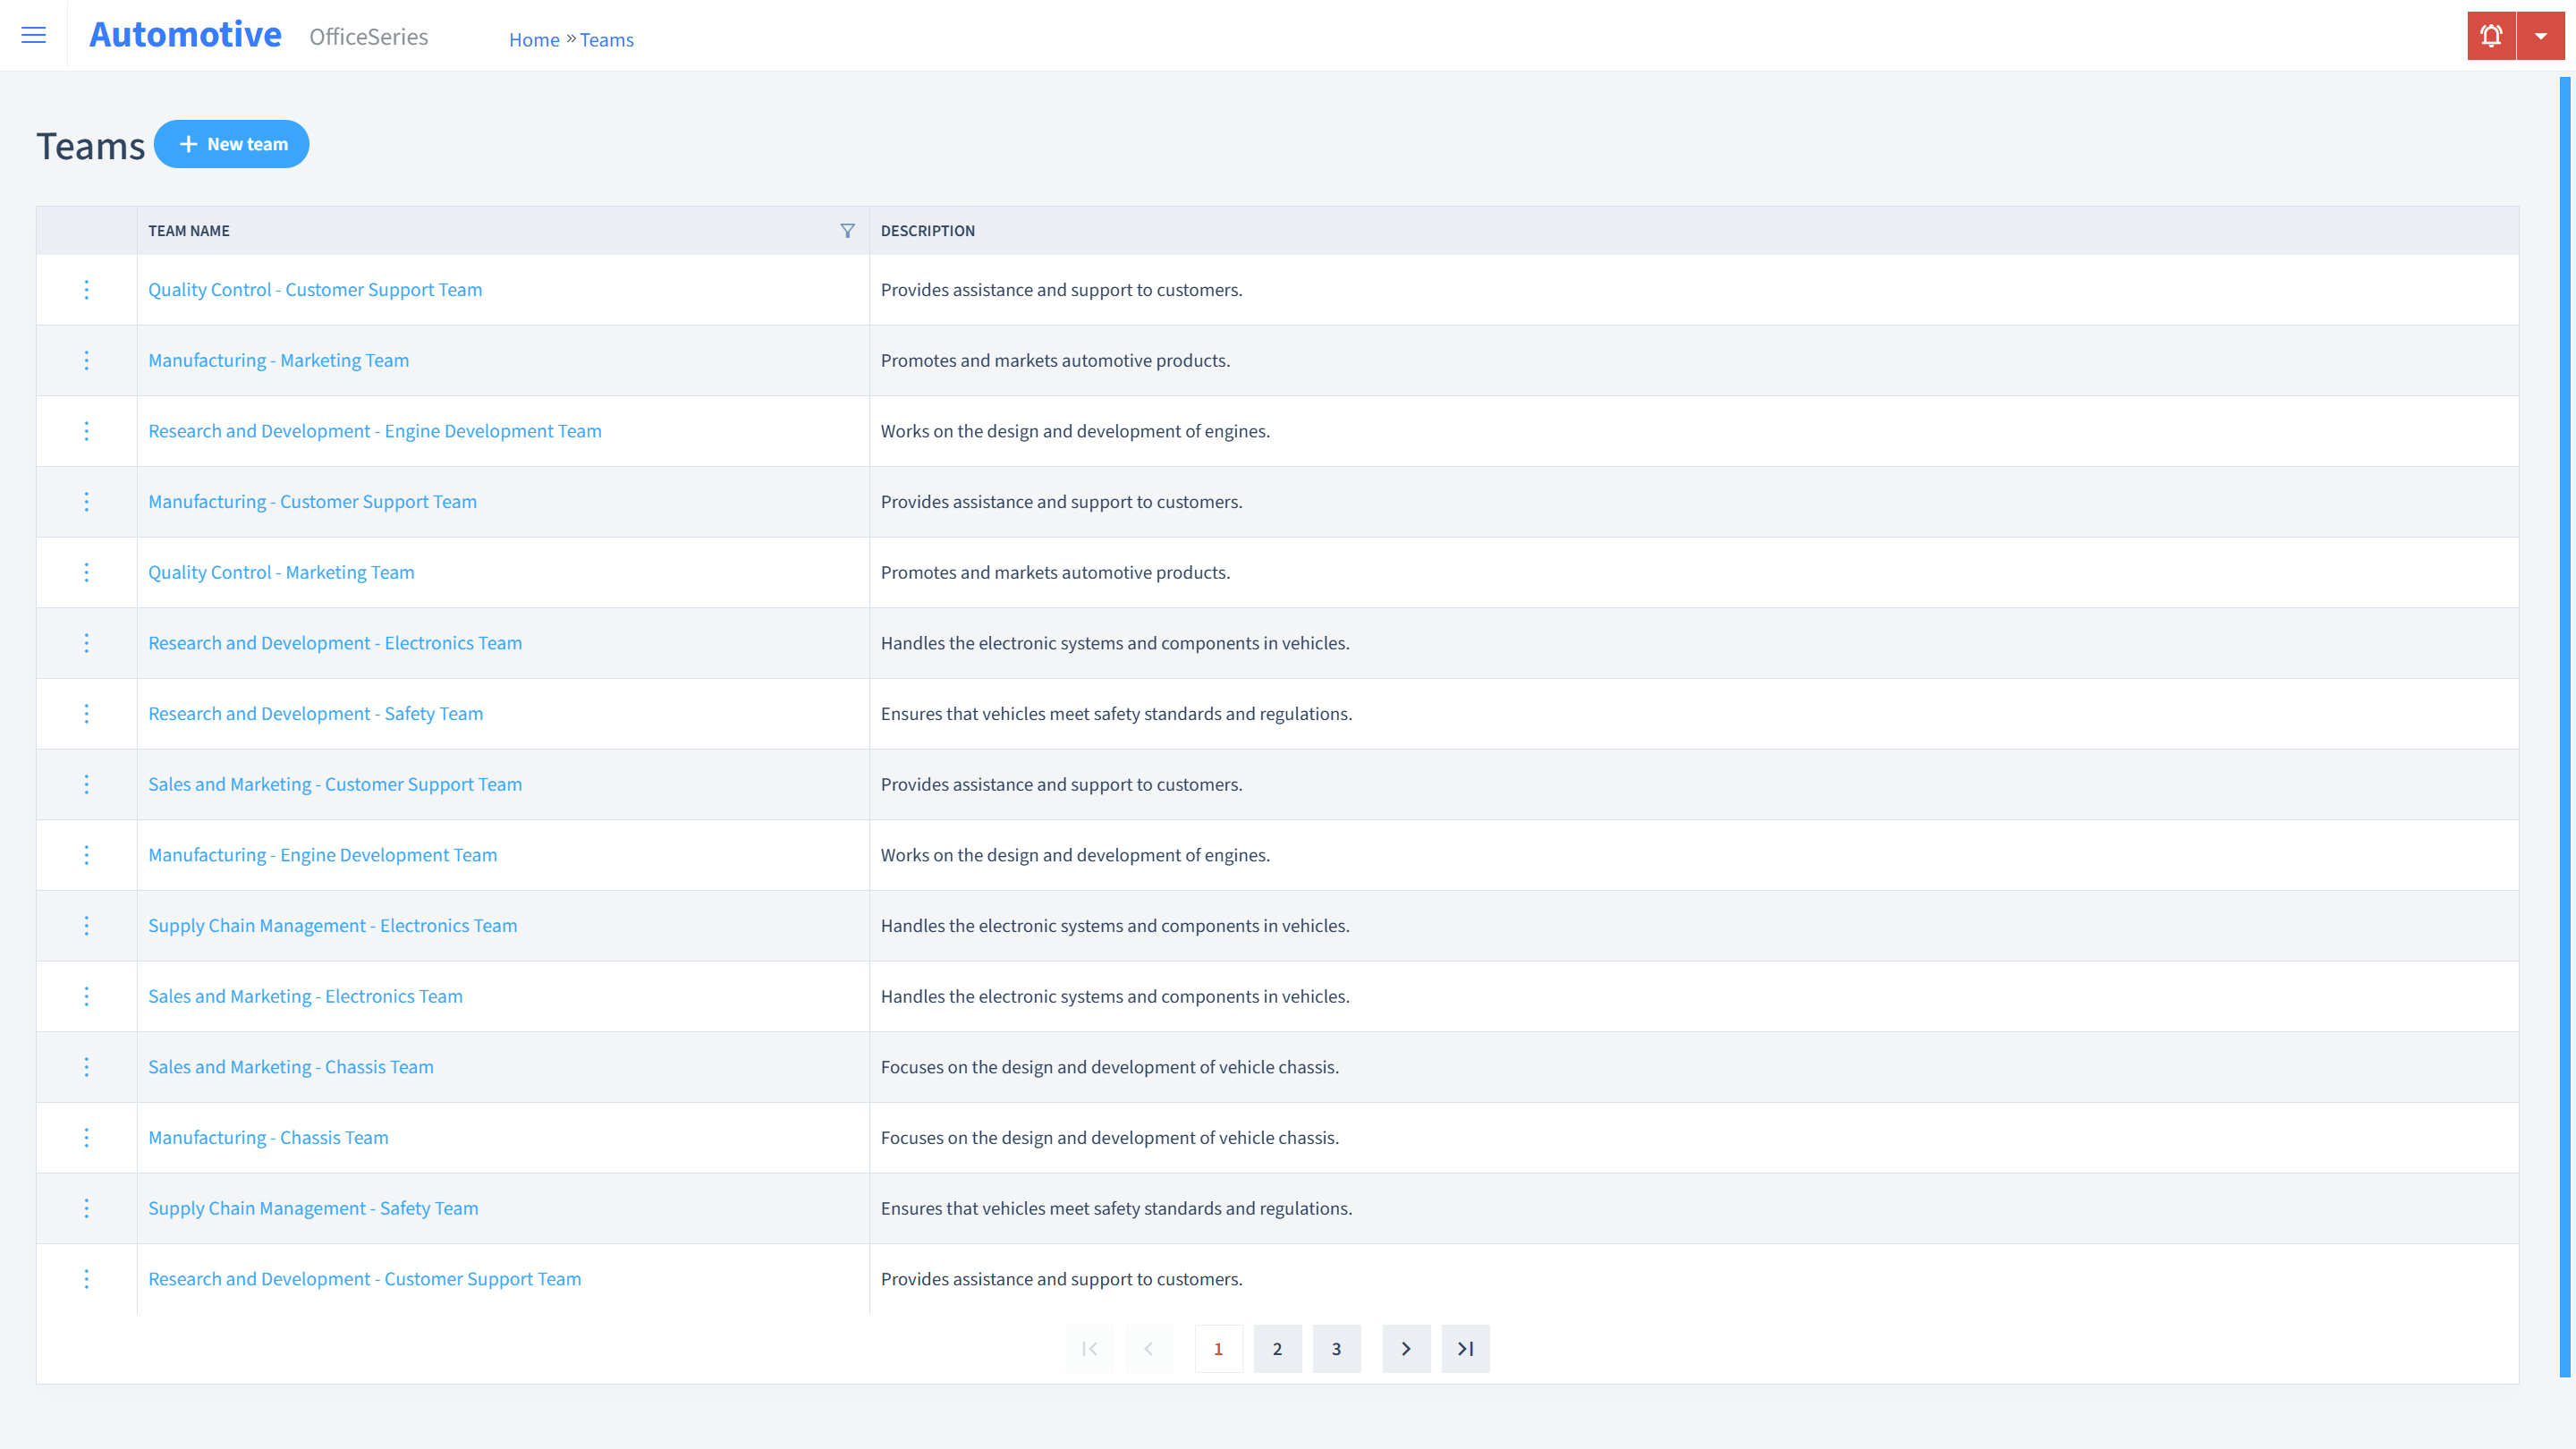The image size is (2576, 1449).
Task: Click the Teams breadcrumb navigation item
Action: tap(606, 39)
